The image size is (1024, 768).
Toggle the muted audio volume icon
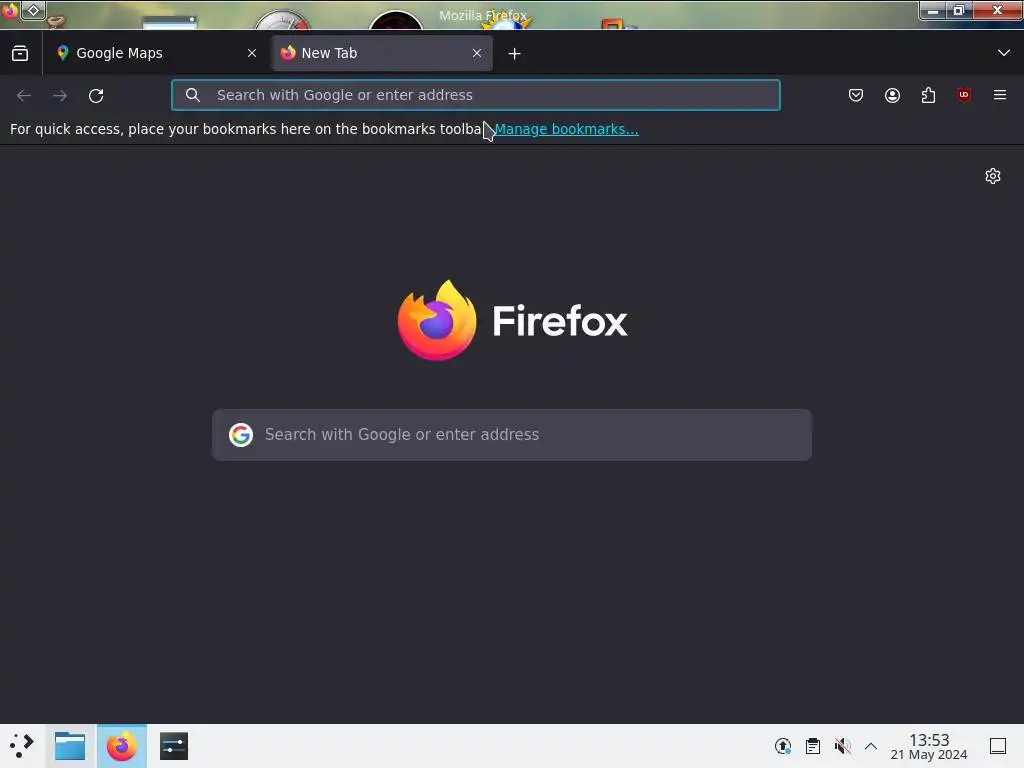point(842,746)
